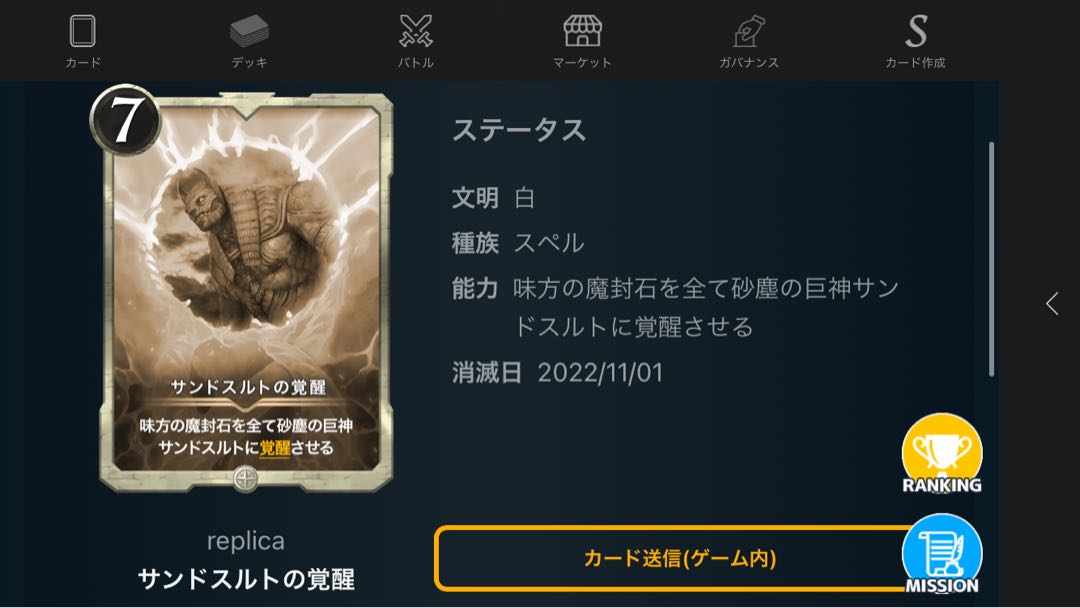Click the replica label under card
The image size is (1080, 608).
pyautogui.click(x=246, y=541)
